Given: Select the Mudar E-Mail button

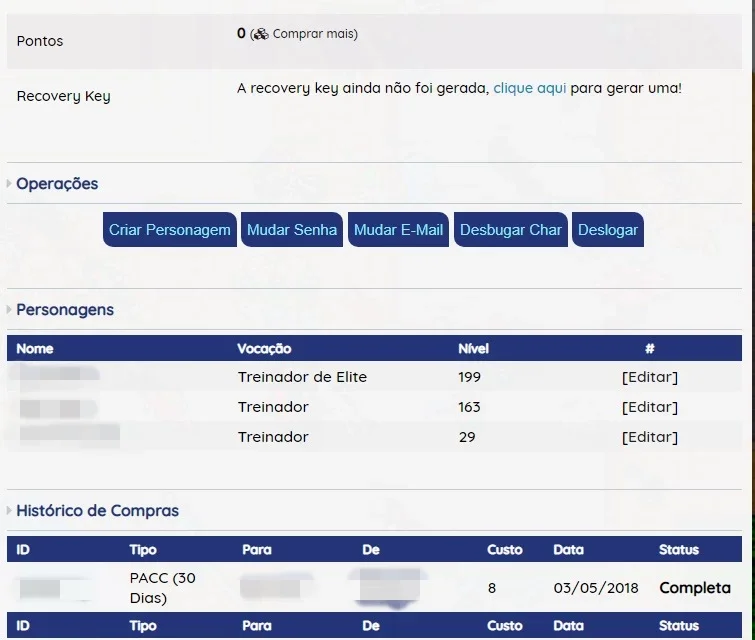Looking at the screenshot, I should click(398, 230).
